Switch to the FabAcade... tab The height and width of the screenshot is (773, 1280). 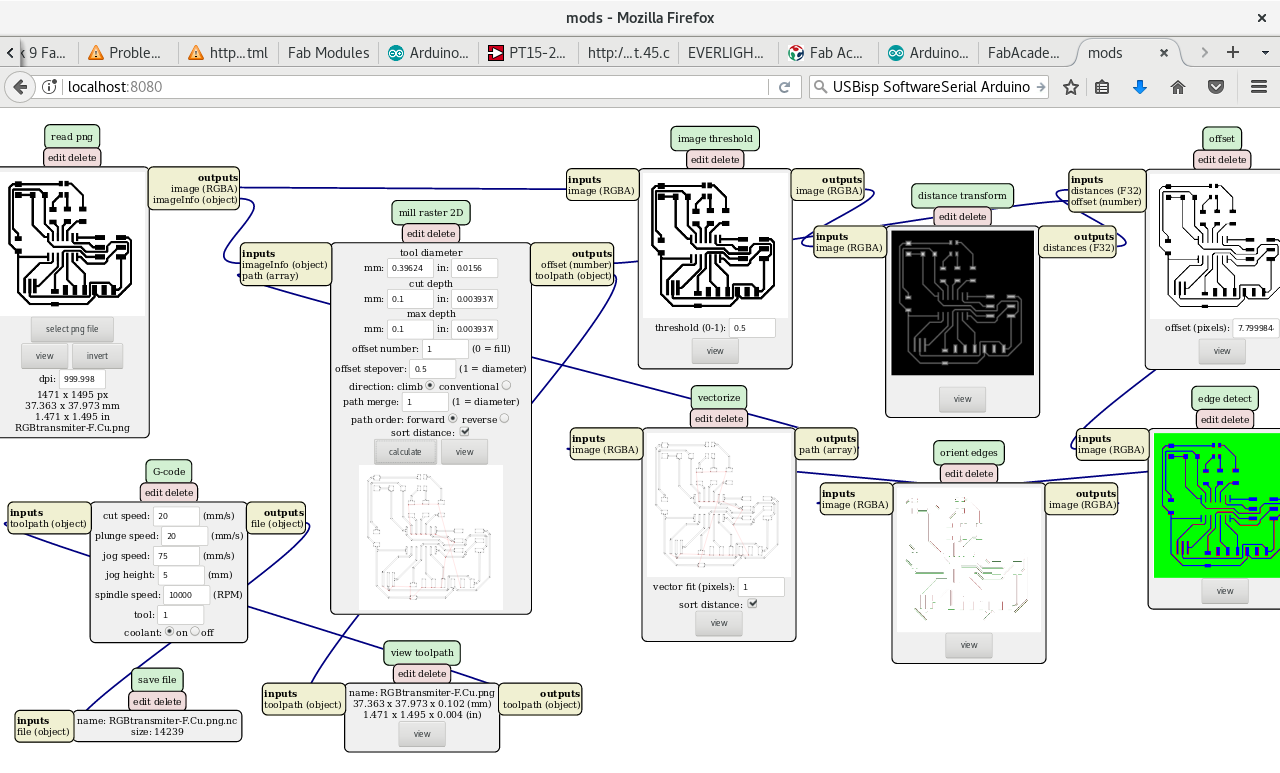click(x=1028, y=53)
